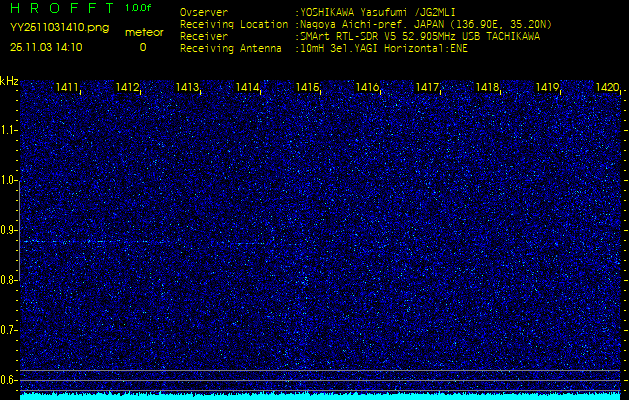629x400 pixels.
Task: Click the 1420 time marker
Action: (x=607, y=88)
